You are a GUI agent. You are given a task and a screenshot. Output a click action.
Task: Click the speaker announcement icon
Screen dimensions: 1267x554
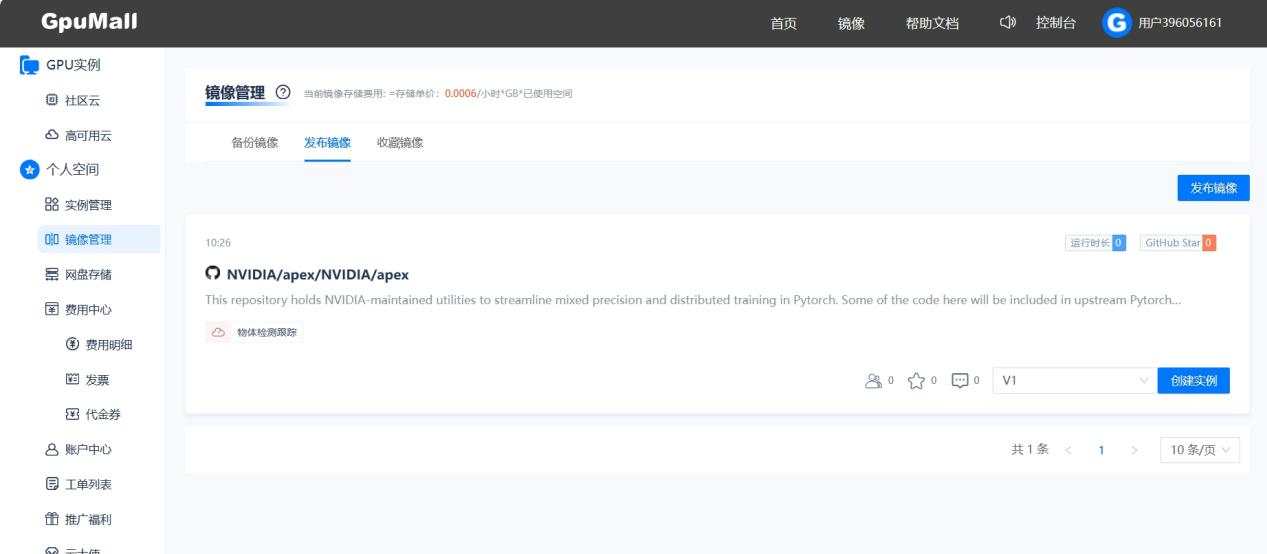[x=1007, y=23]
